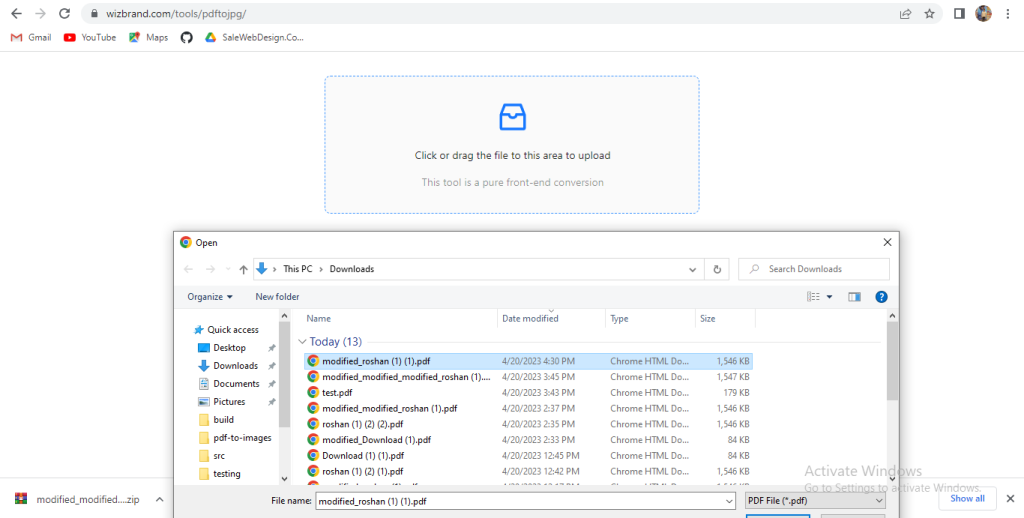Select test.pdf in the file list

[x=337, y=393]
